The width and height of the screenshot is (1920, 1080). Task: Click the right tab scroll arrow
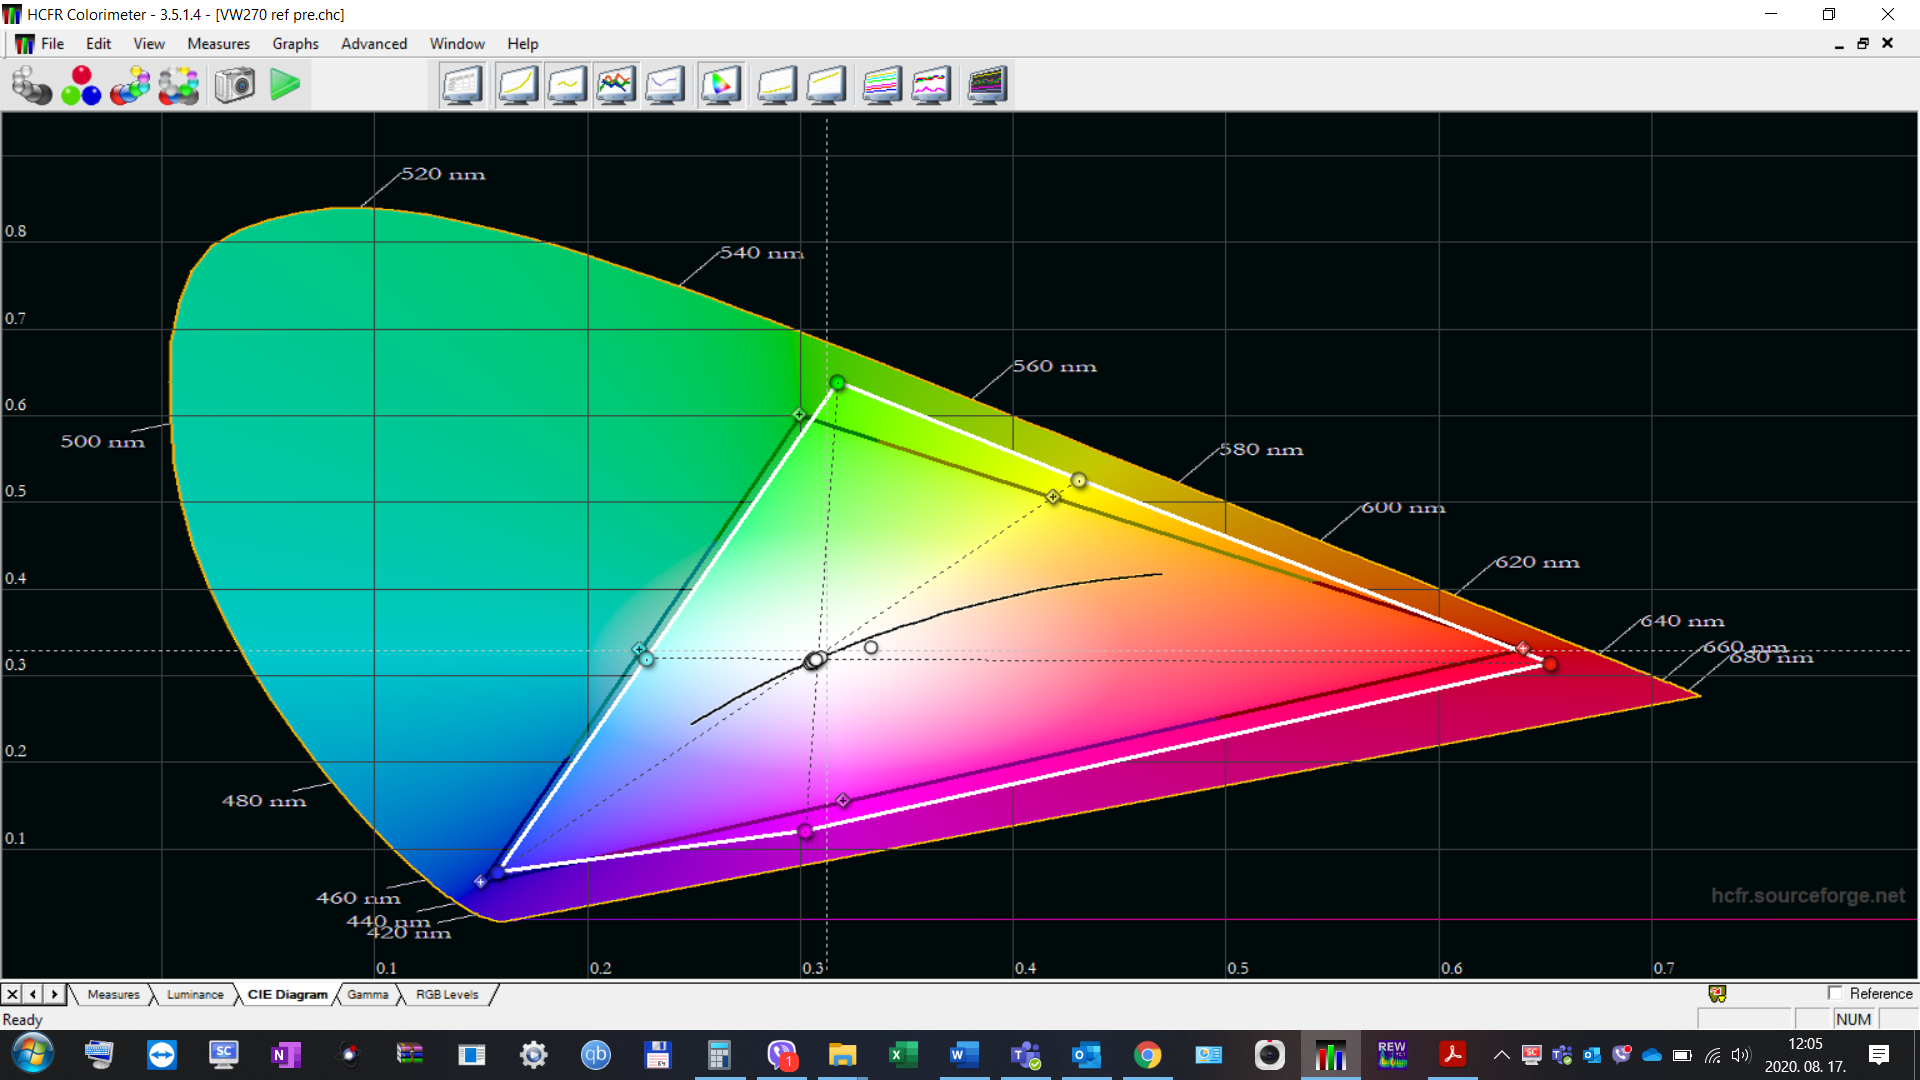coord(54,994)
